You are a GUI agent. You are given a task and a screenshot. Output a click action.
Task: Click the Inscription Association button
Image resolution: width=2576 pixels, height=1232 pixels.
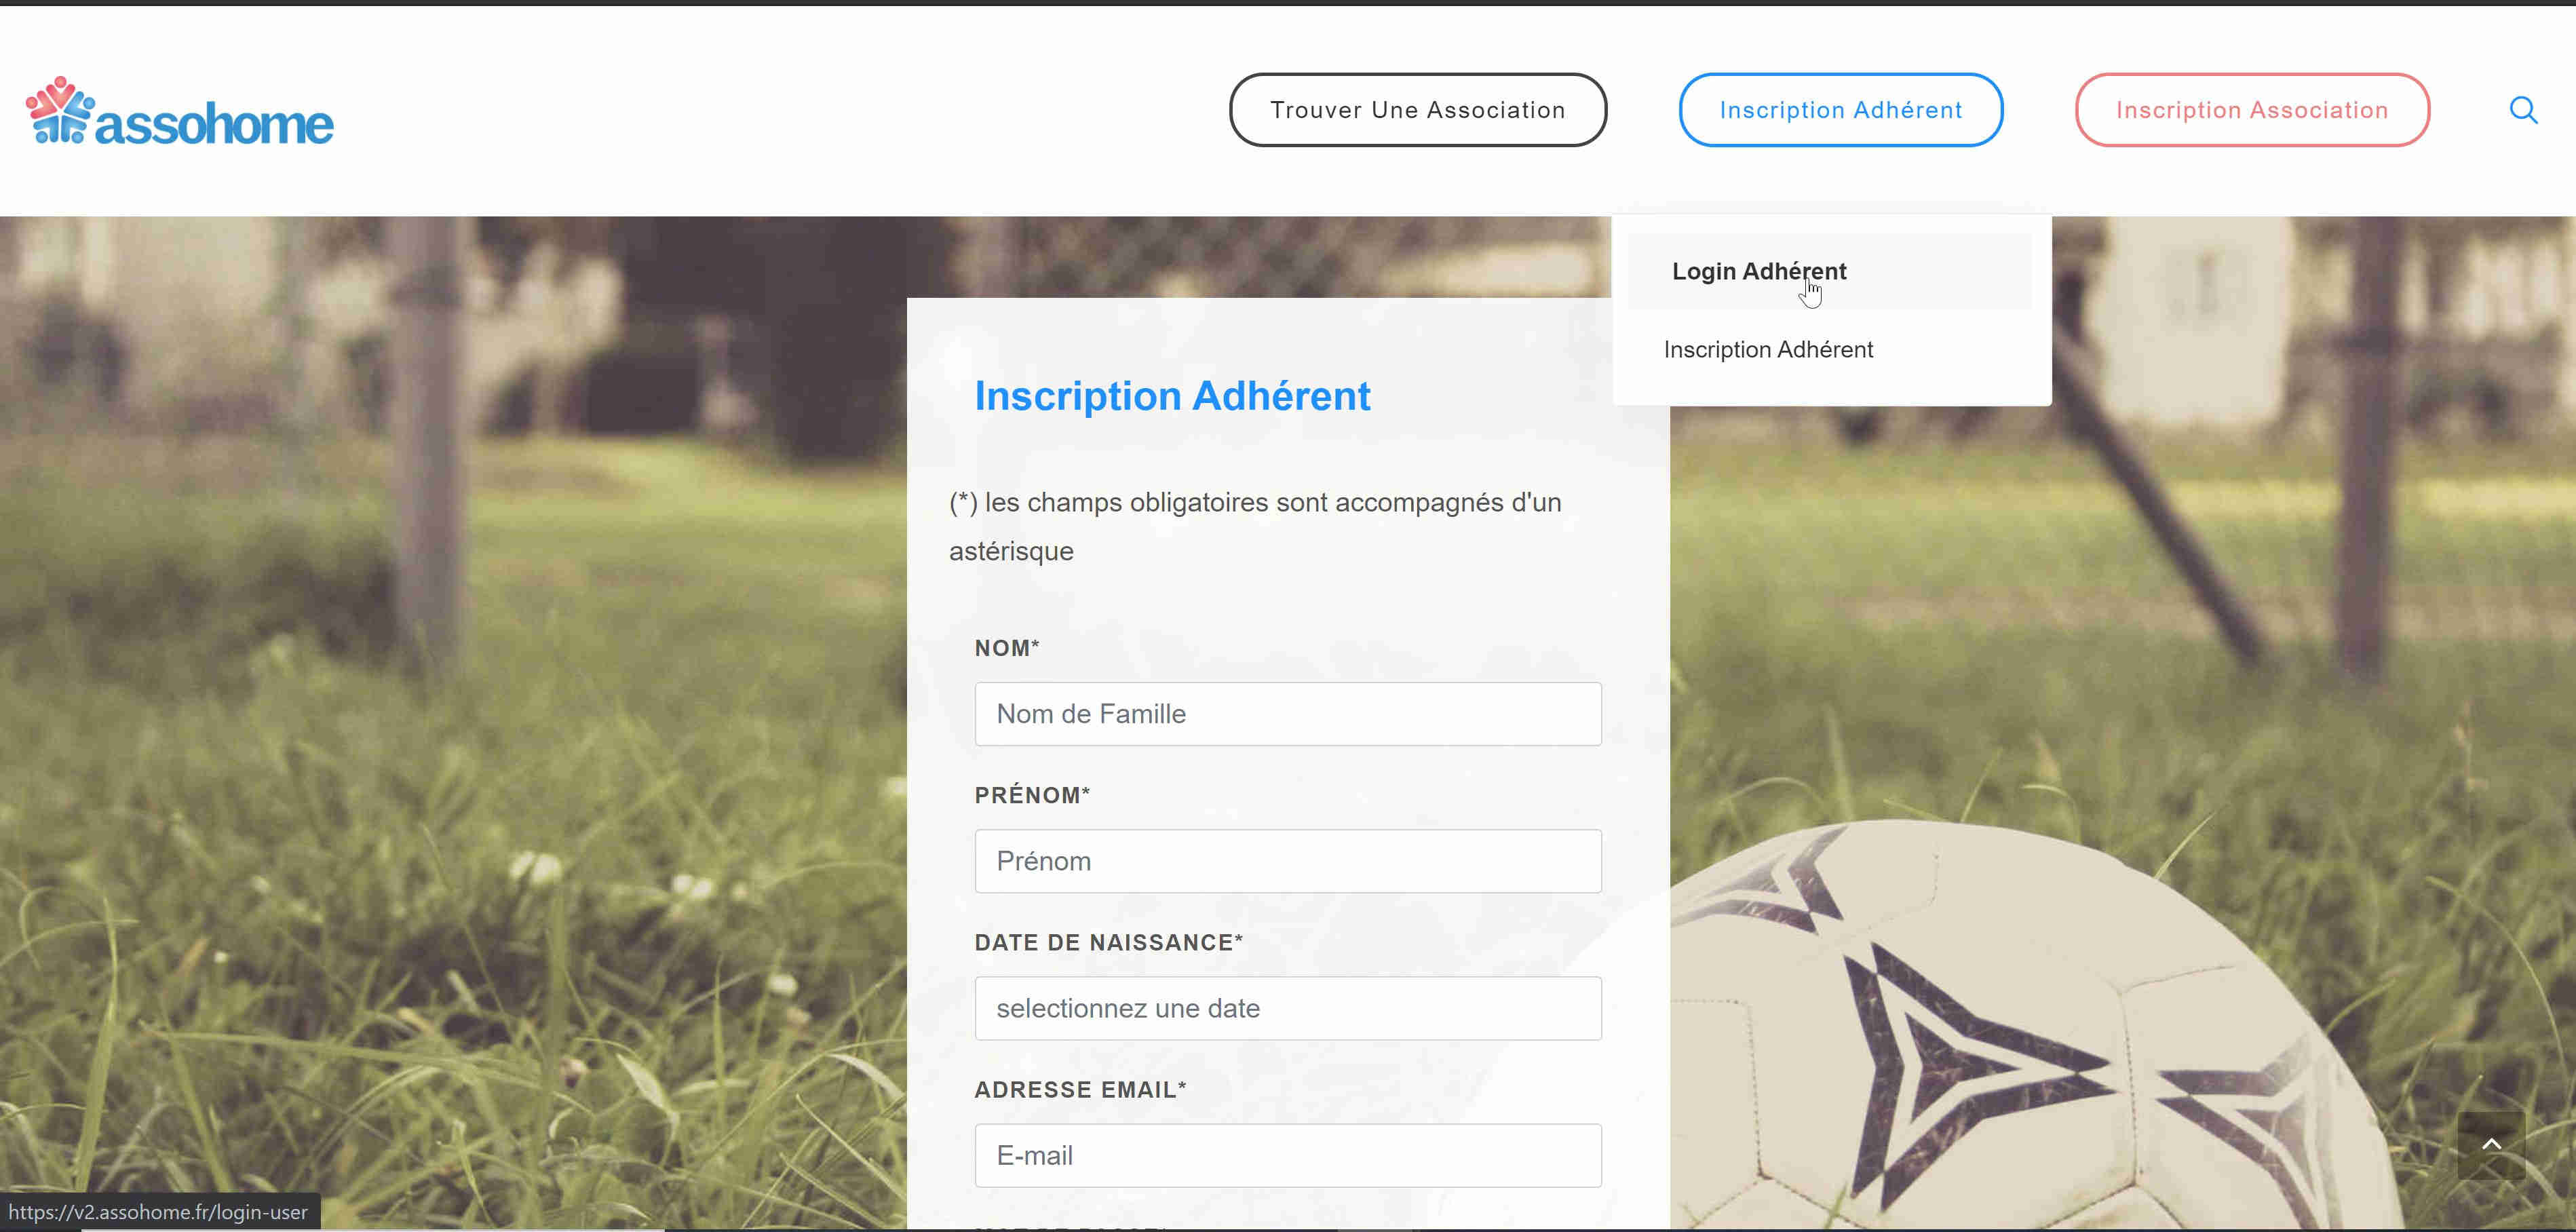[2252, 109]
